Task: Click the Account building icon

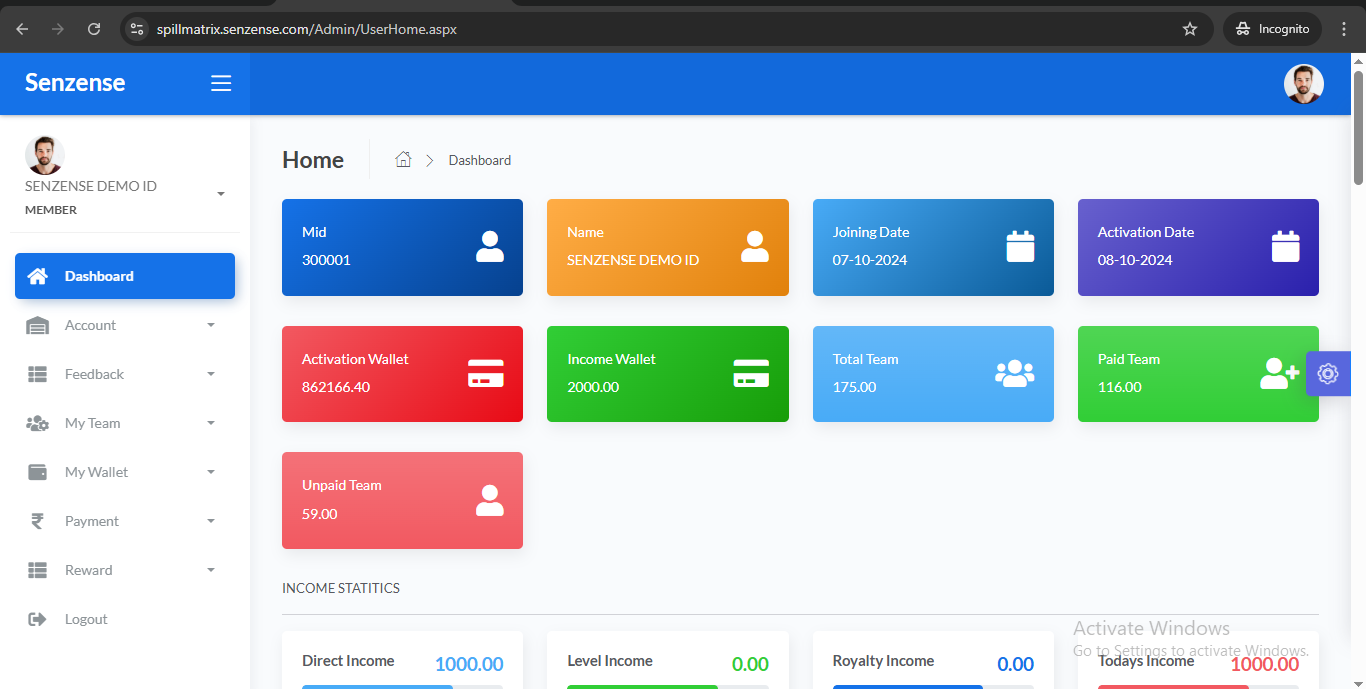Action: point(37,325)
